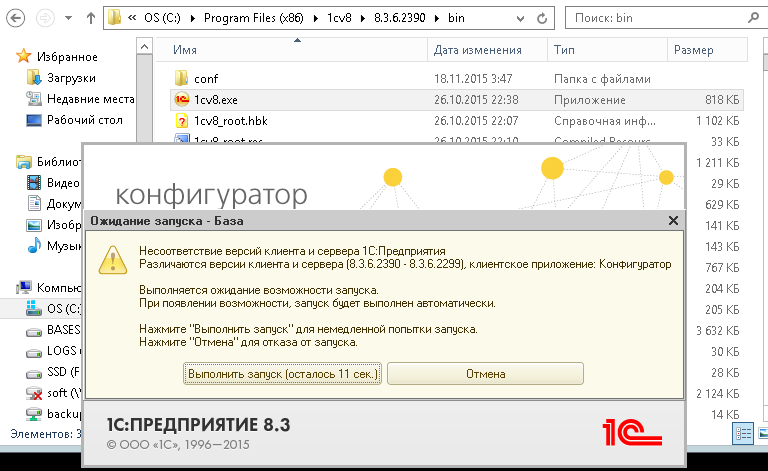
Task: Refresh the current folder view
Action: click(542, 19)
